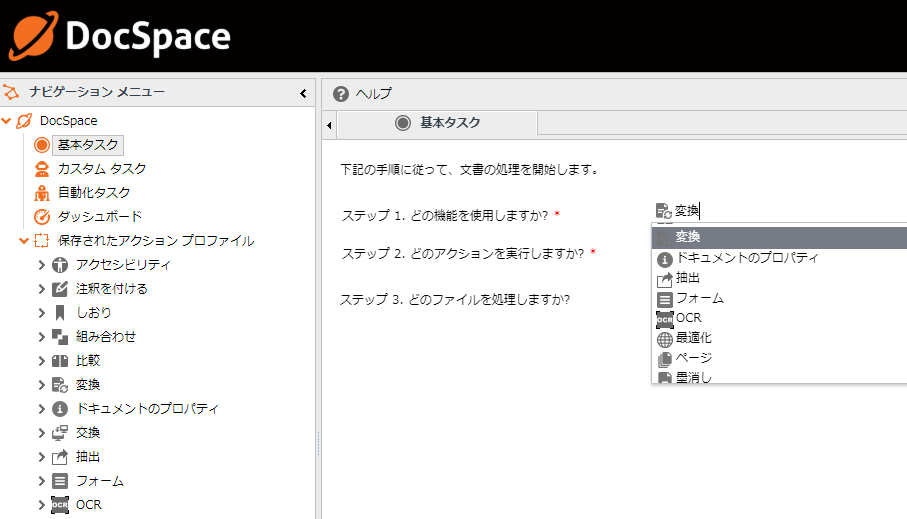Expand the OCR tree node
907x519 pixels.
click(42, 505)
